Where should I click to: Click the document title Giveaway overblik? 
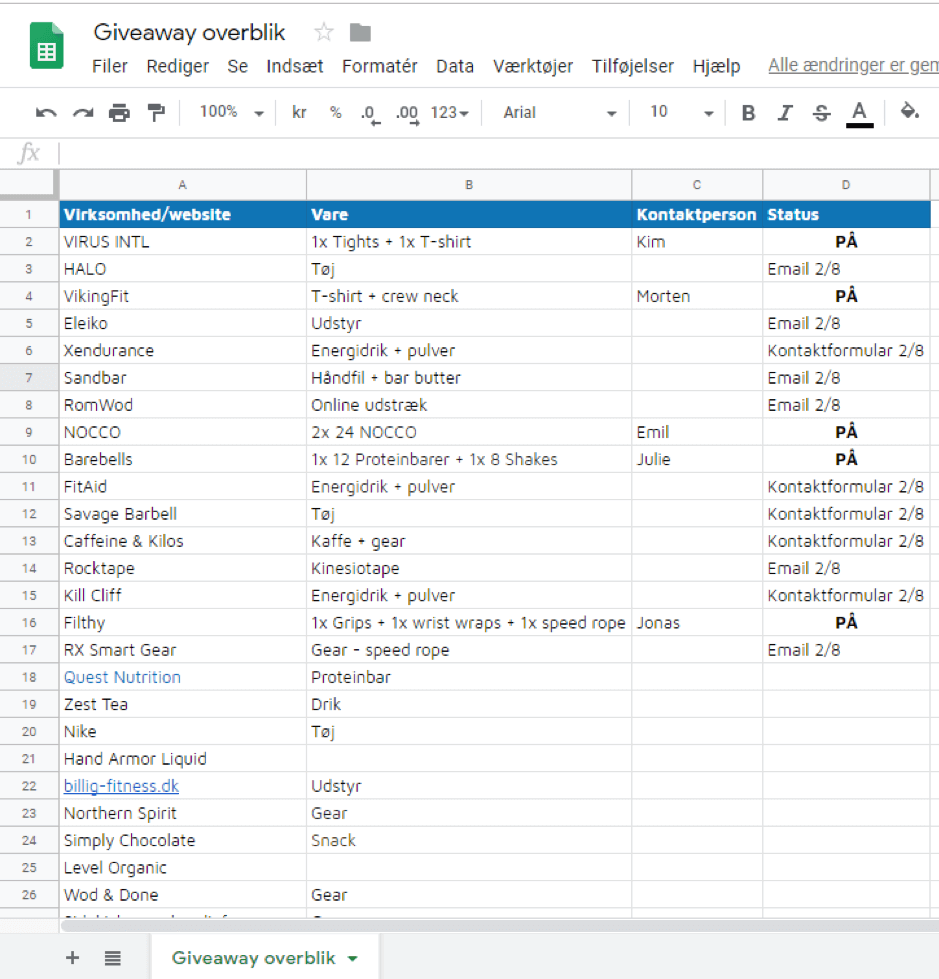tap(189, 32)
